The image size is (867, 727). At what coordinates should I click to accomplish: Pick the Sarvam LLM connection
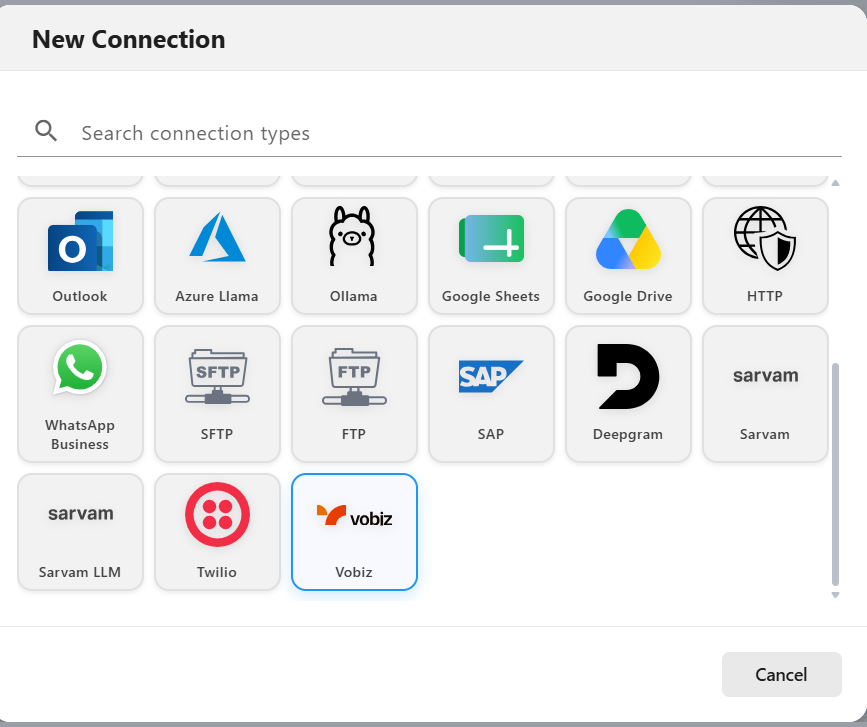pos(80,532)
